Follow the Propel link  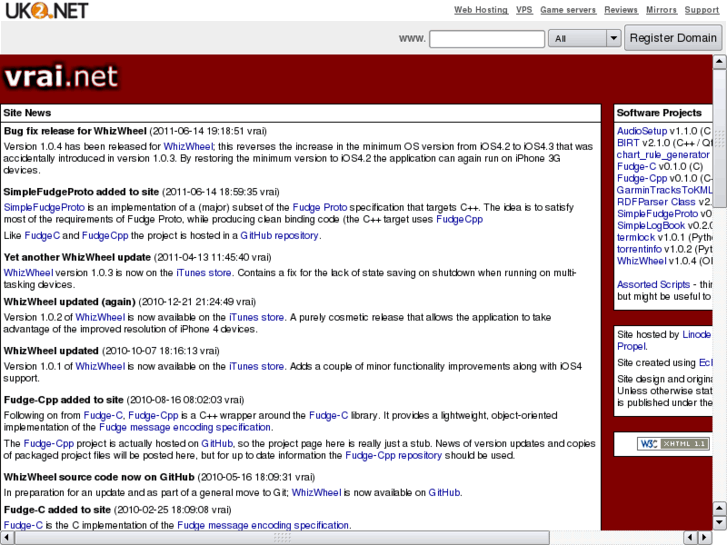click(631, 346)
